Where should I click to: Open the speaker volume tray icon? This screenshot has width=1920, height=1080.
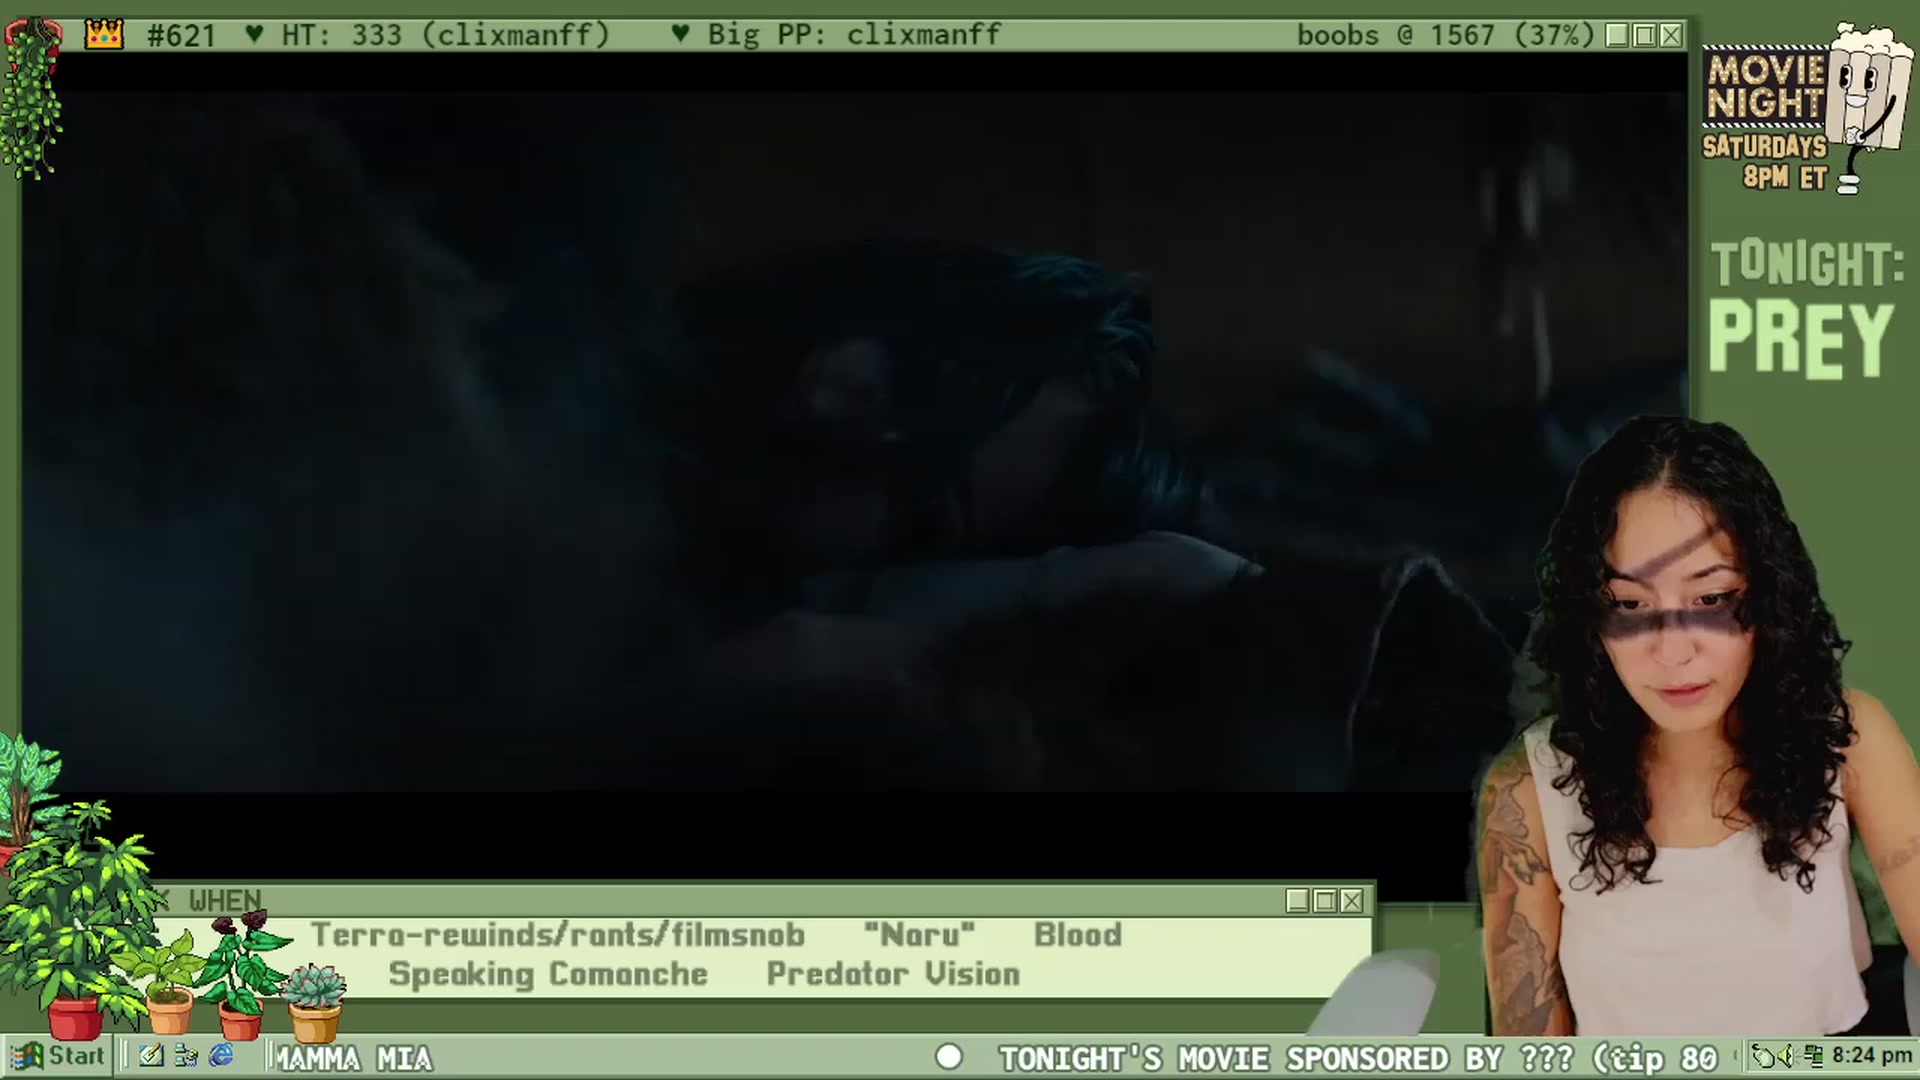1789,1056
